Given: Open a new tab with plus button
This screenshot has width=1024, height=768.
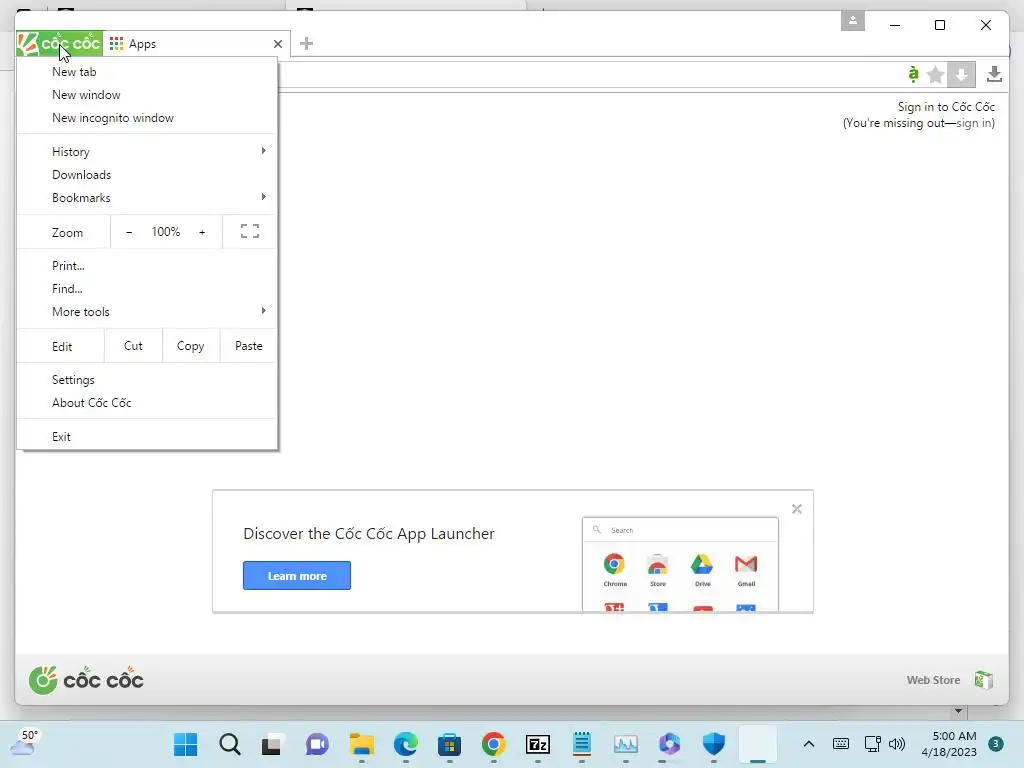Looking at the screenshot, I should point(306,44).
